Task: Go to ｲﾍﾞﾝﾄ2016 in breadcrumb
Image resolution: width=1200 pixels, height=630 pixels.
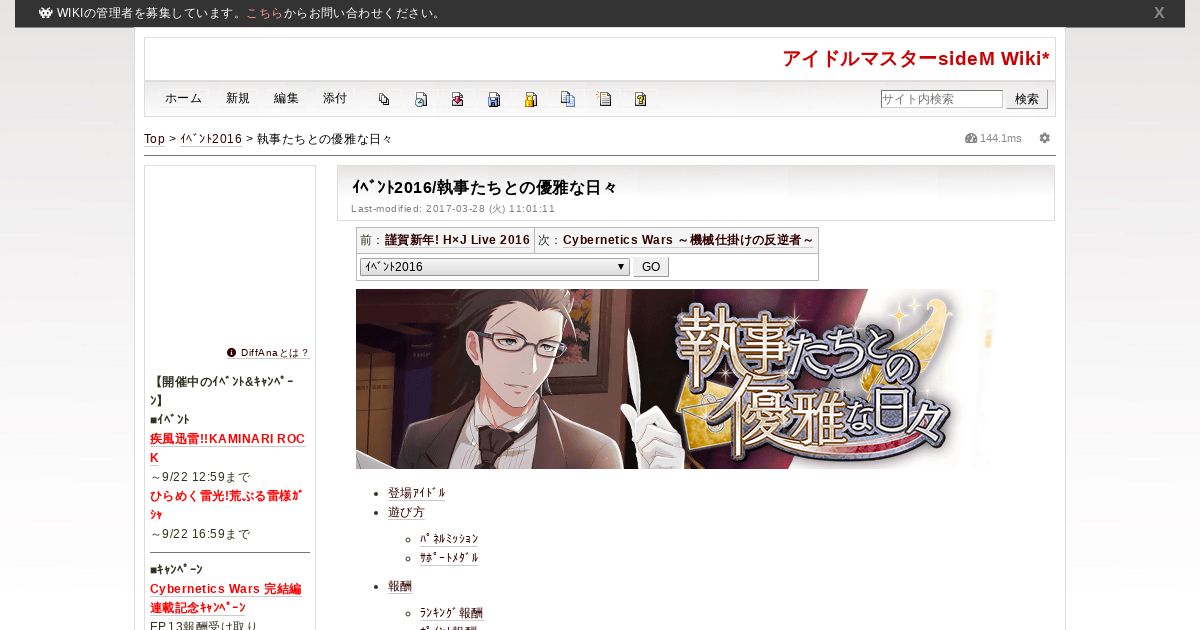Action: pyautogui.click(x=211, y=139)
